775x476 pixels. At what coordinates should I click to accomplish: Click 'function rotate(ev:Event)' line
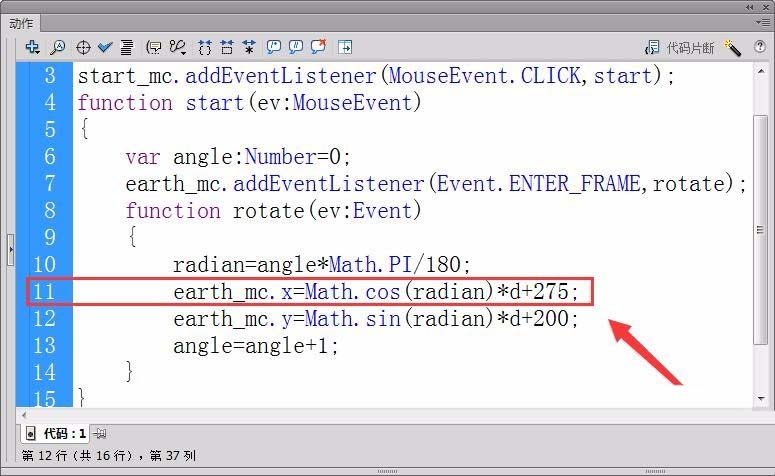pyautogui.click(x=273, y=211)
